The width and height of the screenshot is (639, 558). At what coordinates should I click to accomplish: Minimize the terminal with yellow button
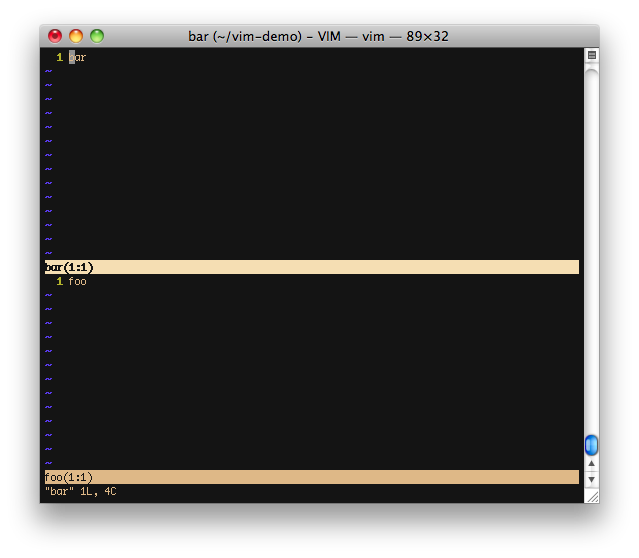76,36
